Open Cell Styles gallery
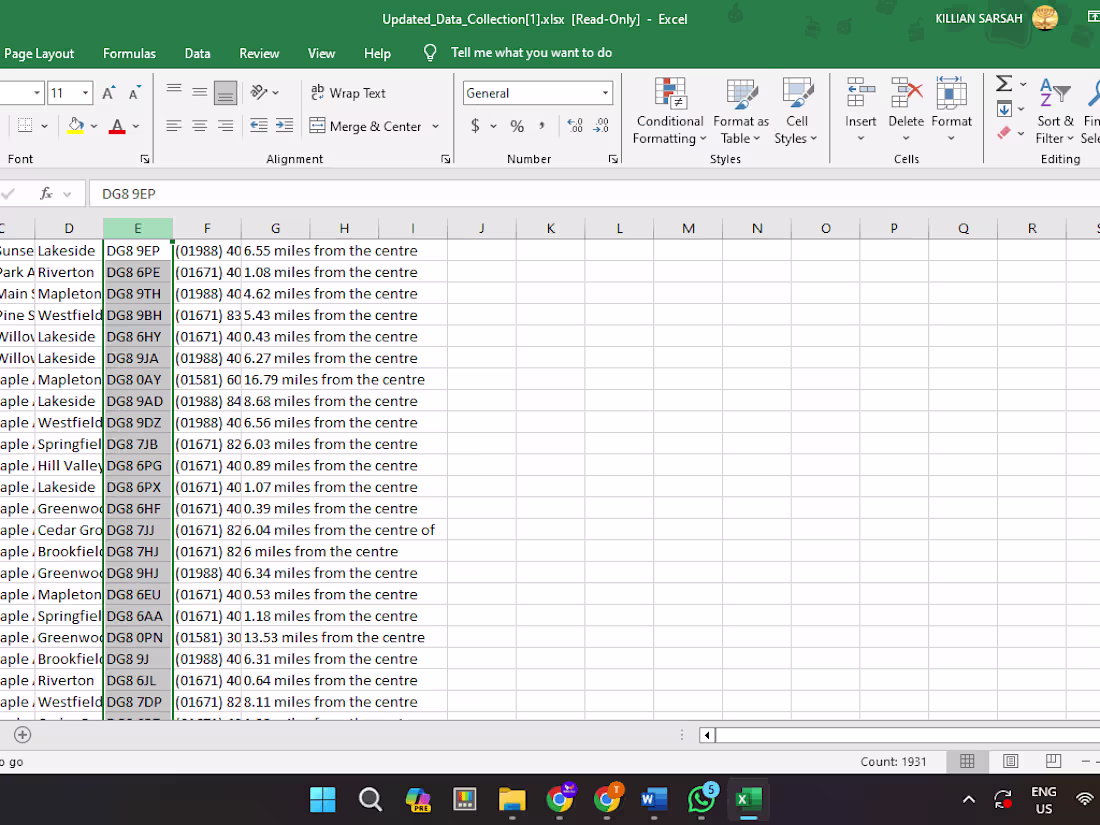The image size is (1100, 825). [796, 111]
